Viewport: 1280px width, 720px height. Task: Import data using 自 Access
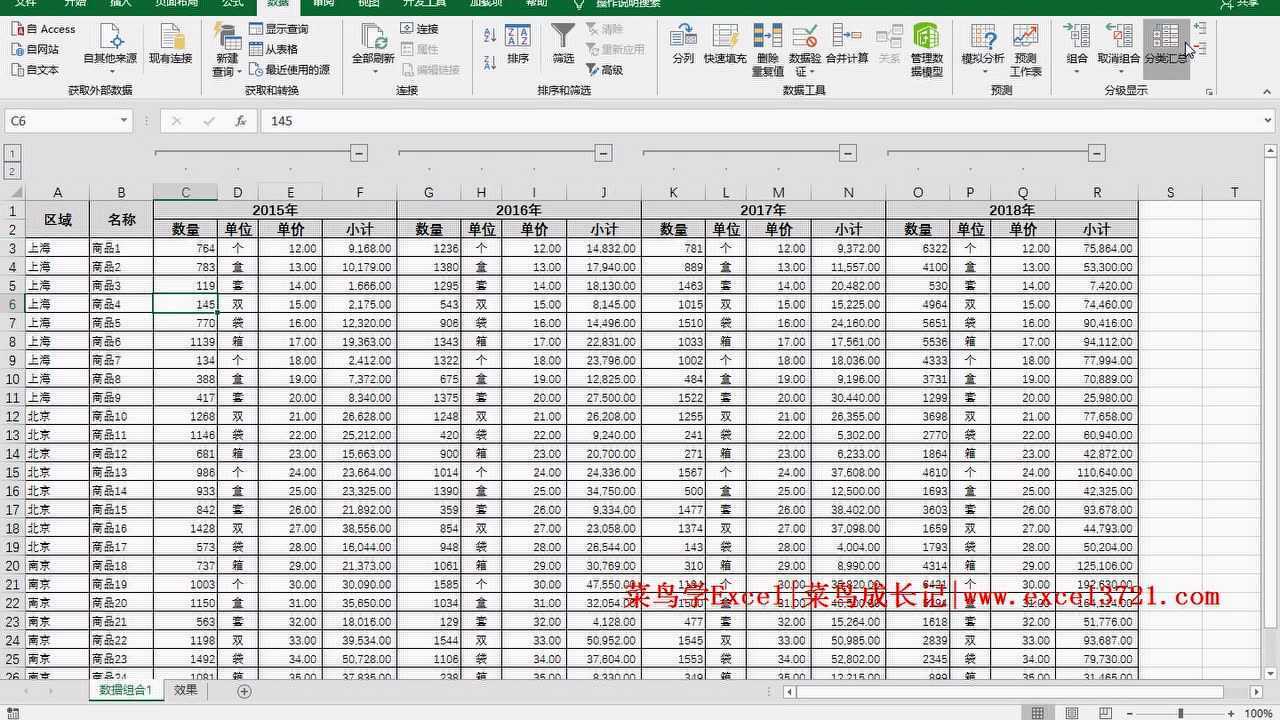click(43, 29)
